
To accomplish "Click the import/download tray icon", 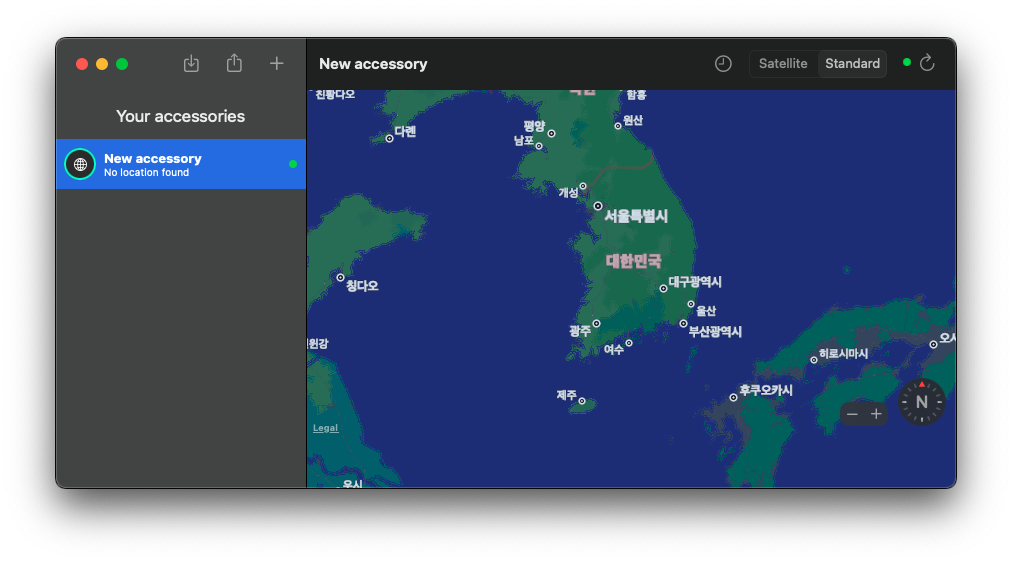I will [191, 63].
